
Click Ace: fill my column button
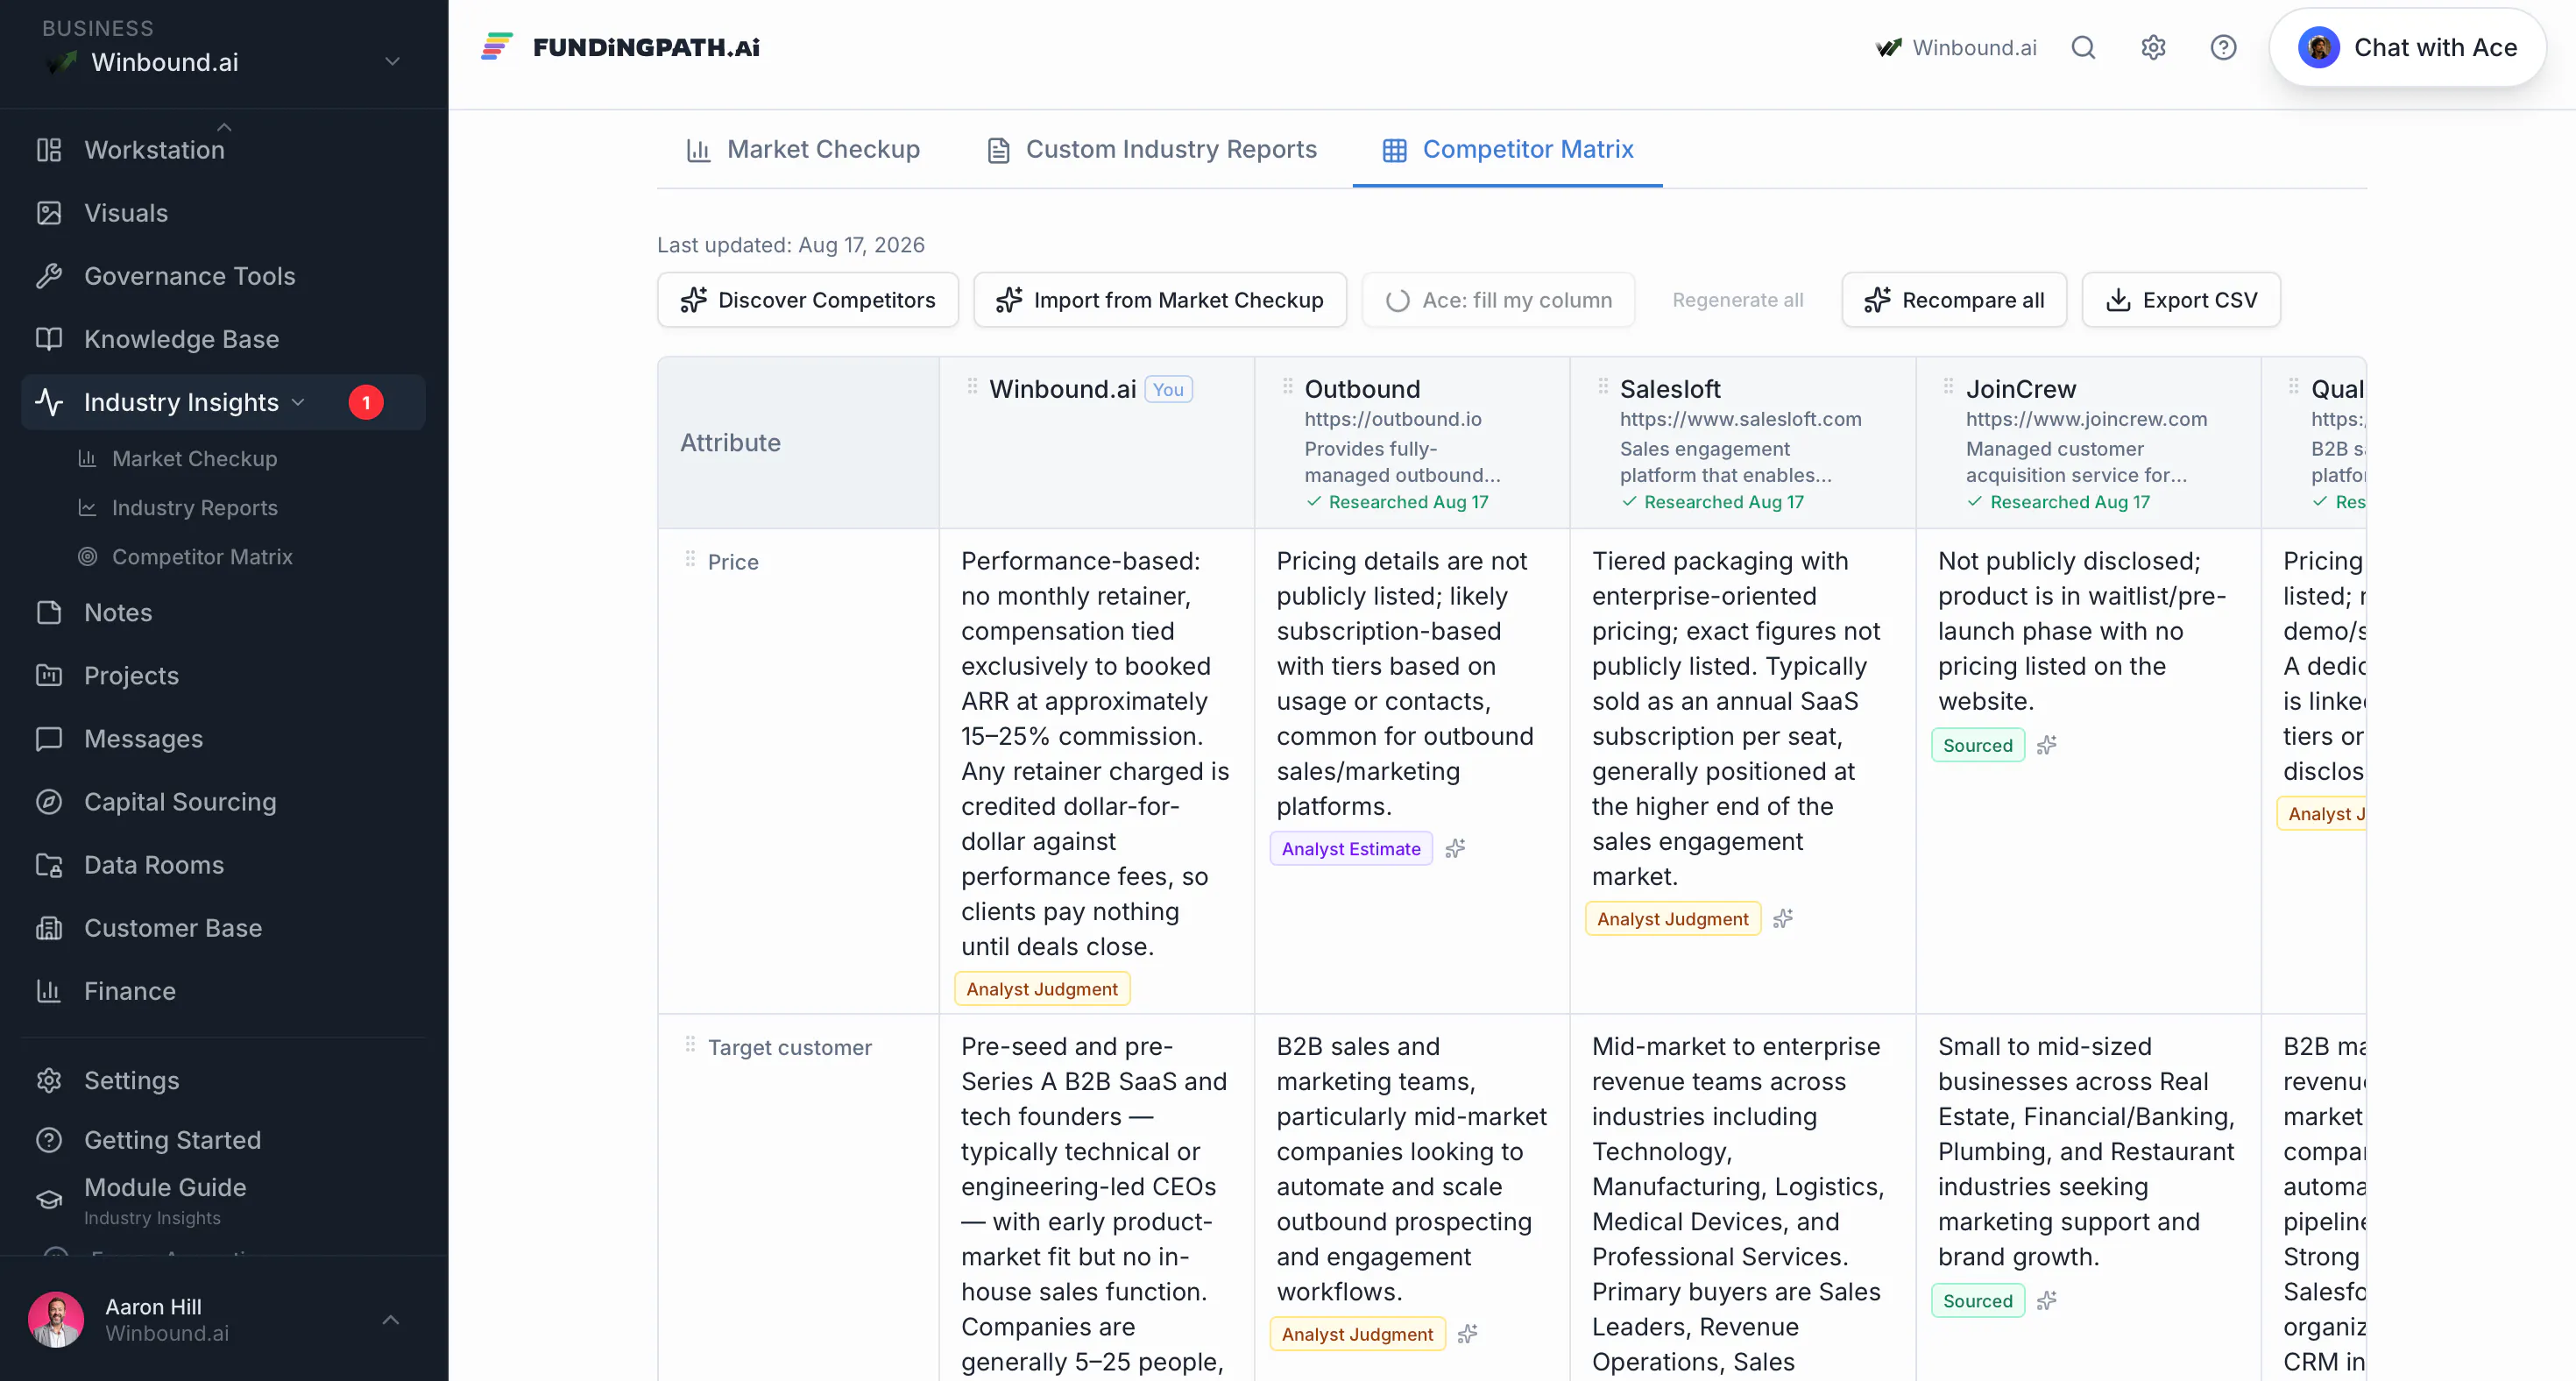(x=1499, y=300)
